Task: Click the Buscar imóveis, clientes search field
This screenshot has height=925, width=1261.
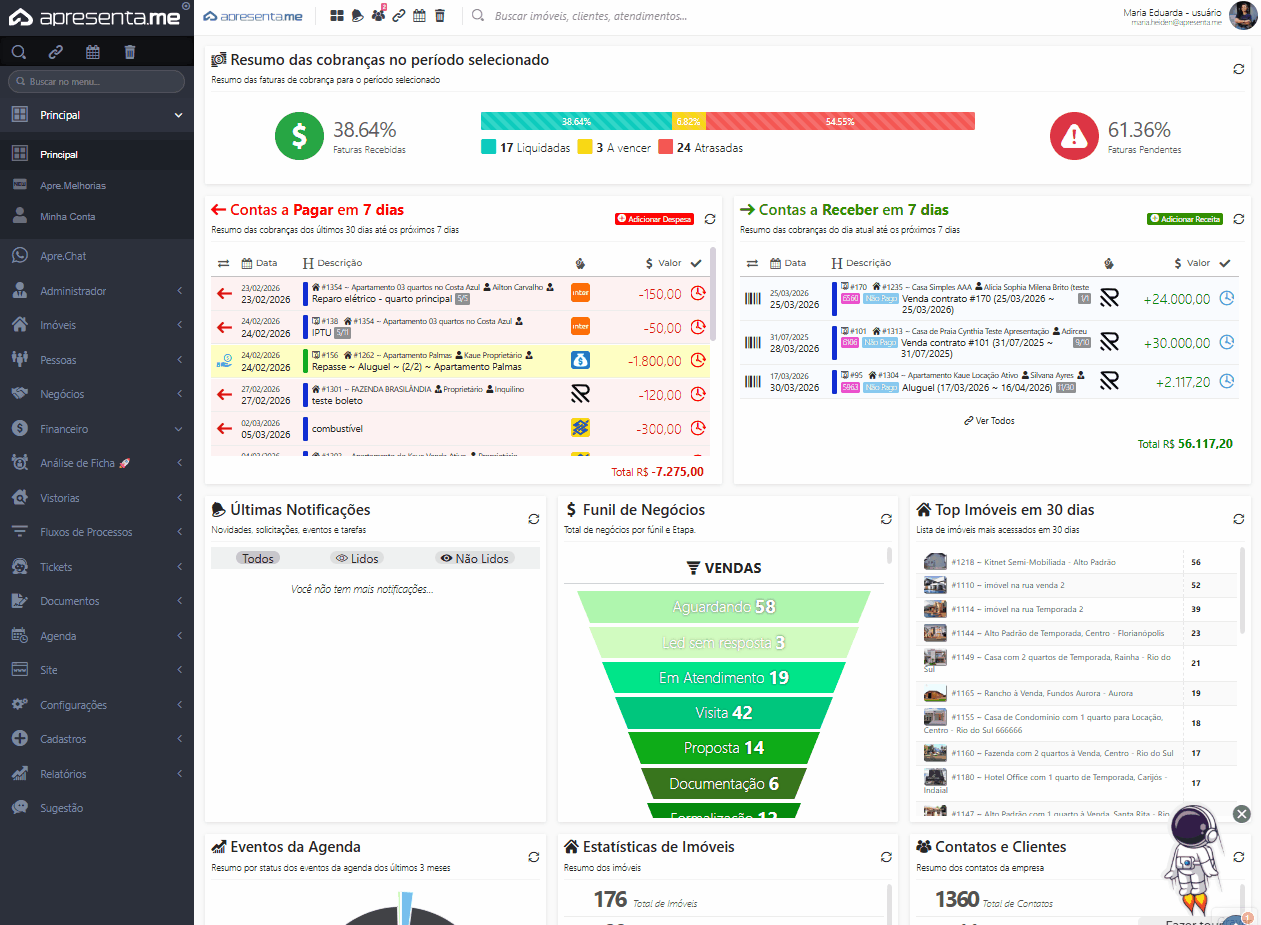Action: point(590,16)
